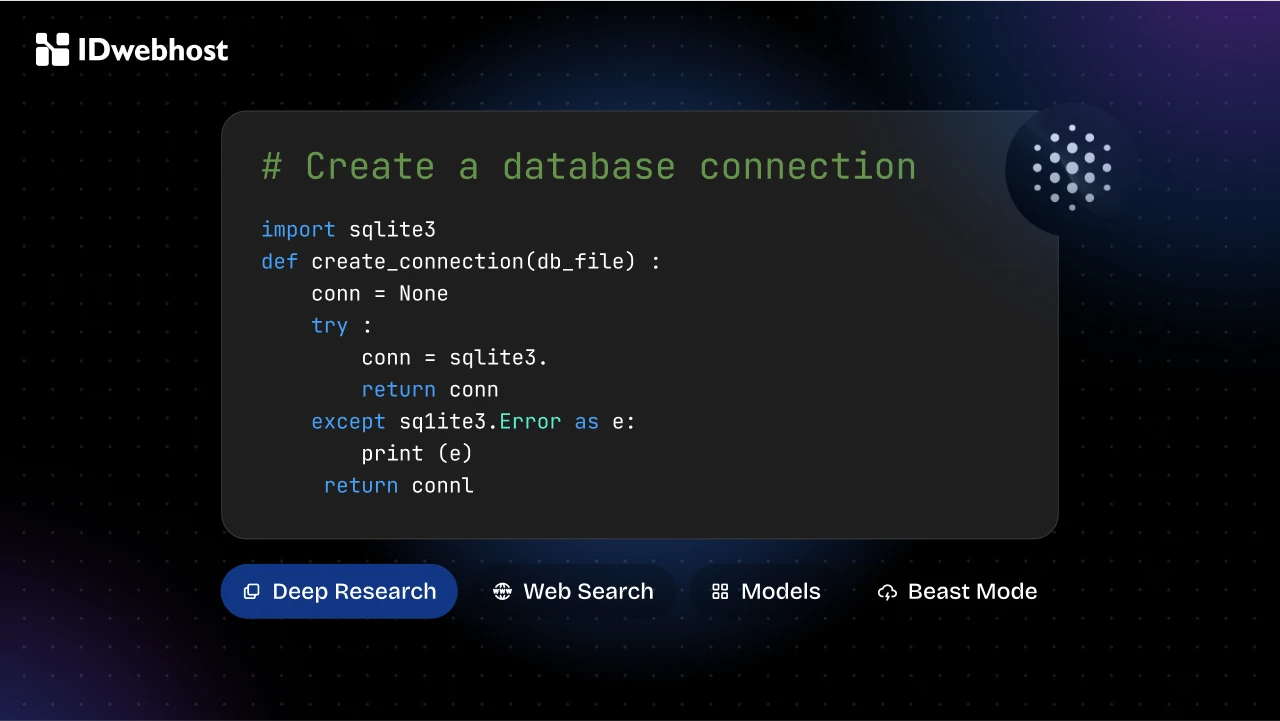The width and height of the screenshot is (1280, 721).
Task: Enable Deep Research mode via its label
Action: click(354, 592)
